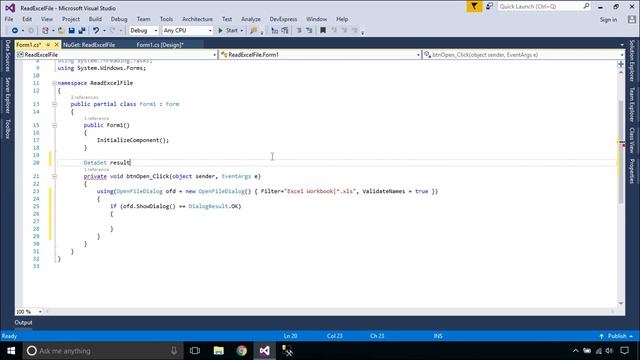Open the Architecture menu
Viewport: 640px width, 360px height.
[197, 19]
